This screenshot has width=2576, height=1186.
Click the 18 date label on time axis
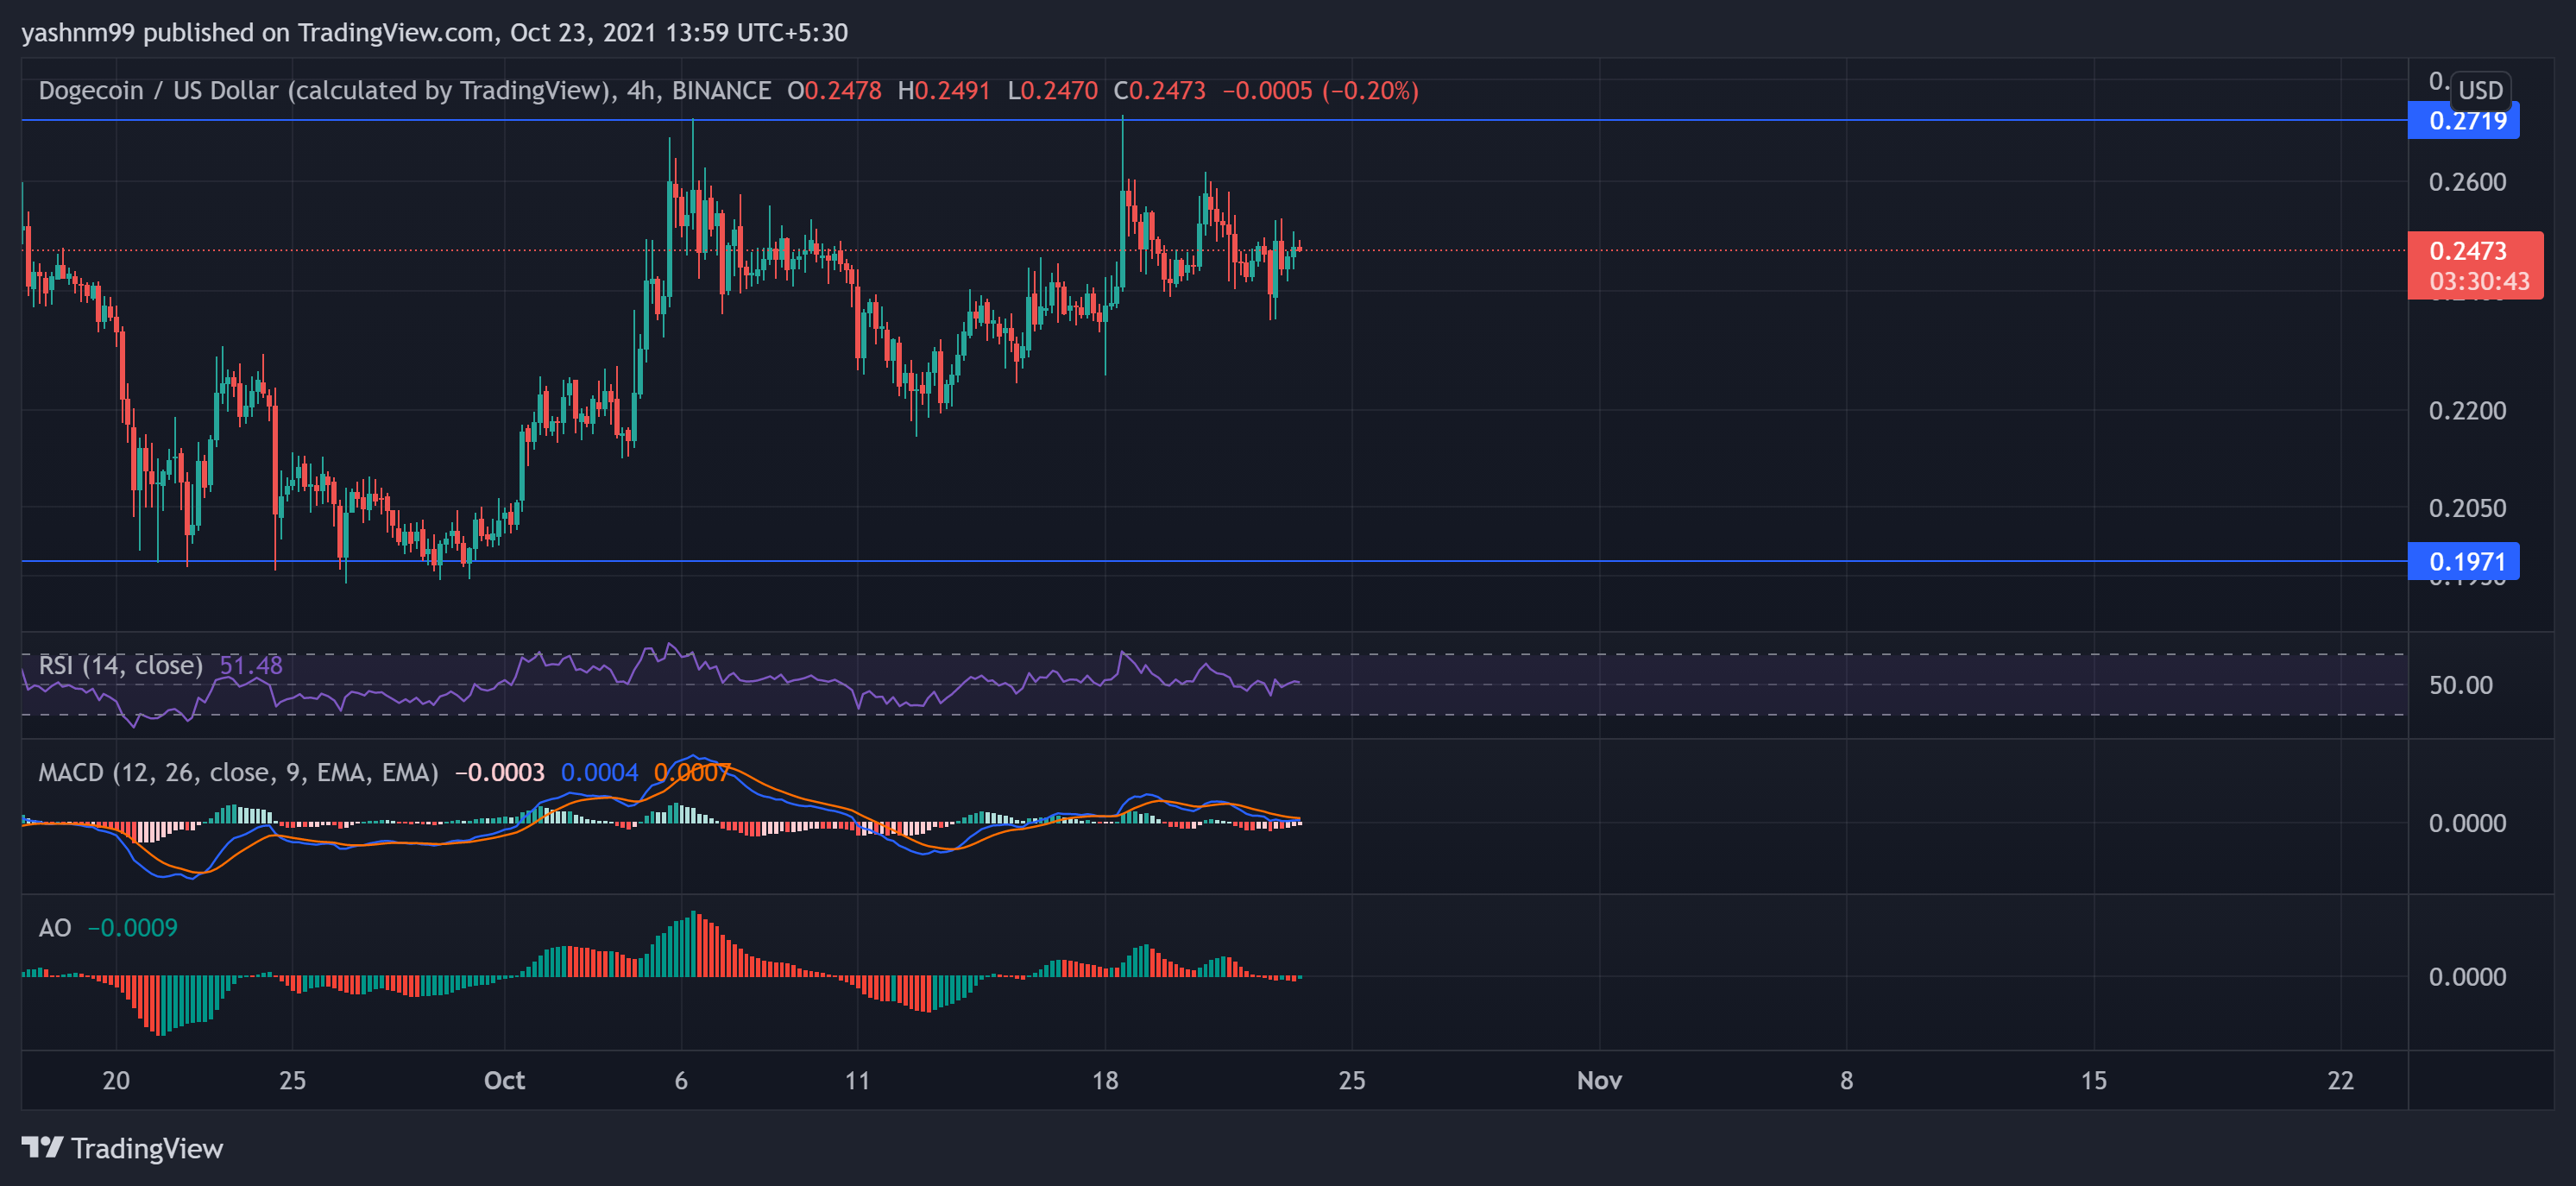pyautogui.click(x=1105, y=1080)
